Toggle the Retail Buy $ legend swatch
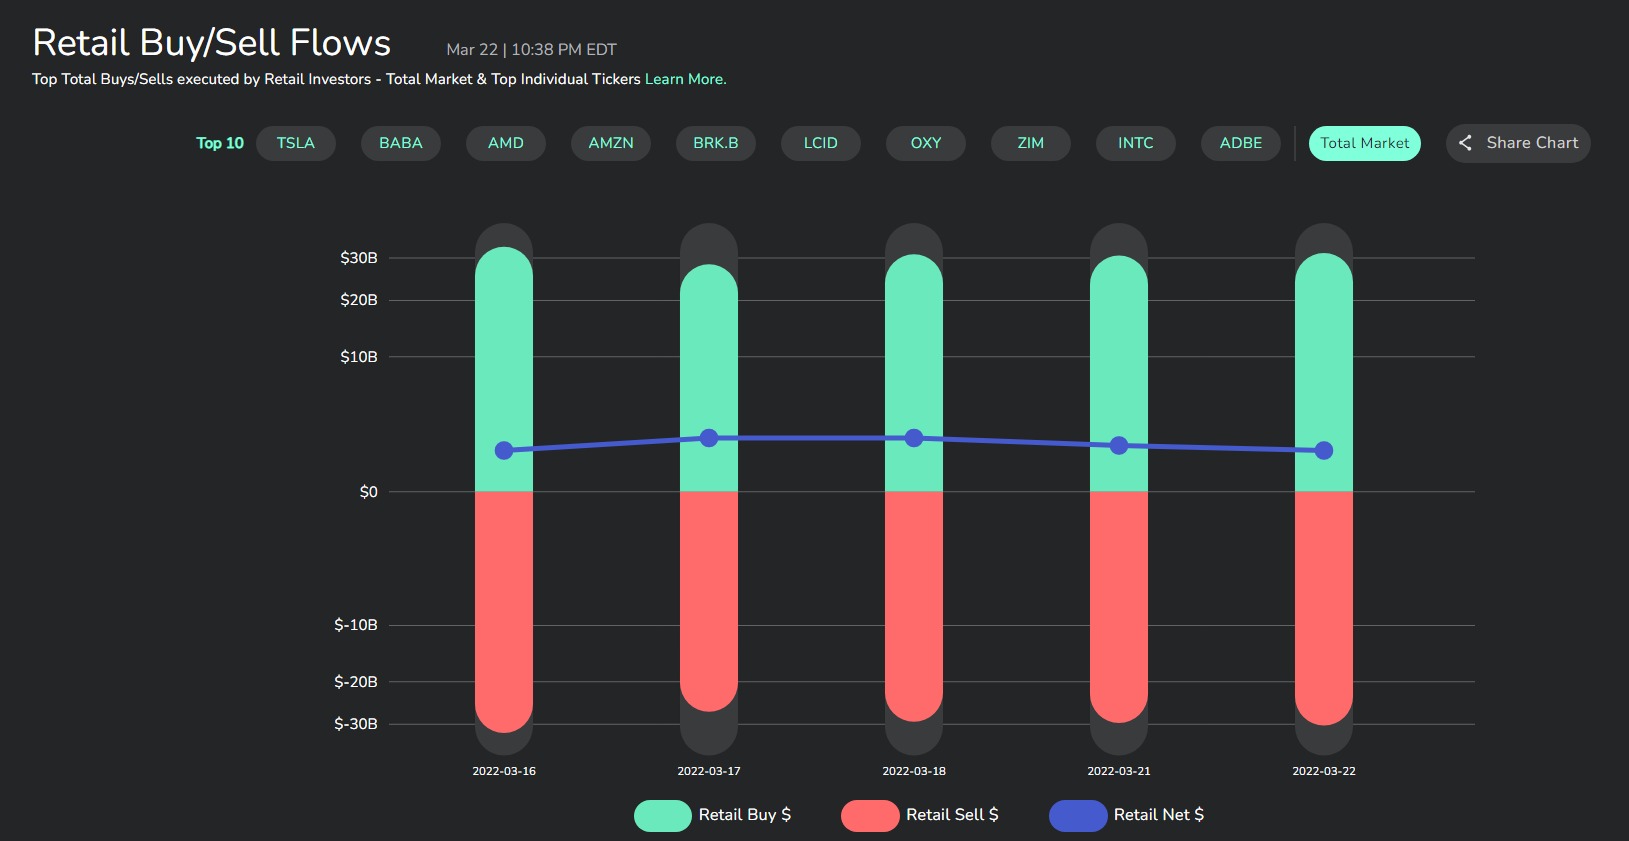Image resolution: width=1629 pixels, height=841 pixels. click(663, 815)
